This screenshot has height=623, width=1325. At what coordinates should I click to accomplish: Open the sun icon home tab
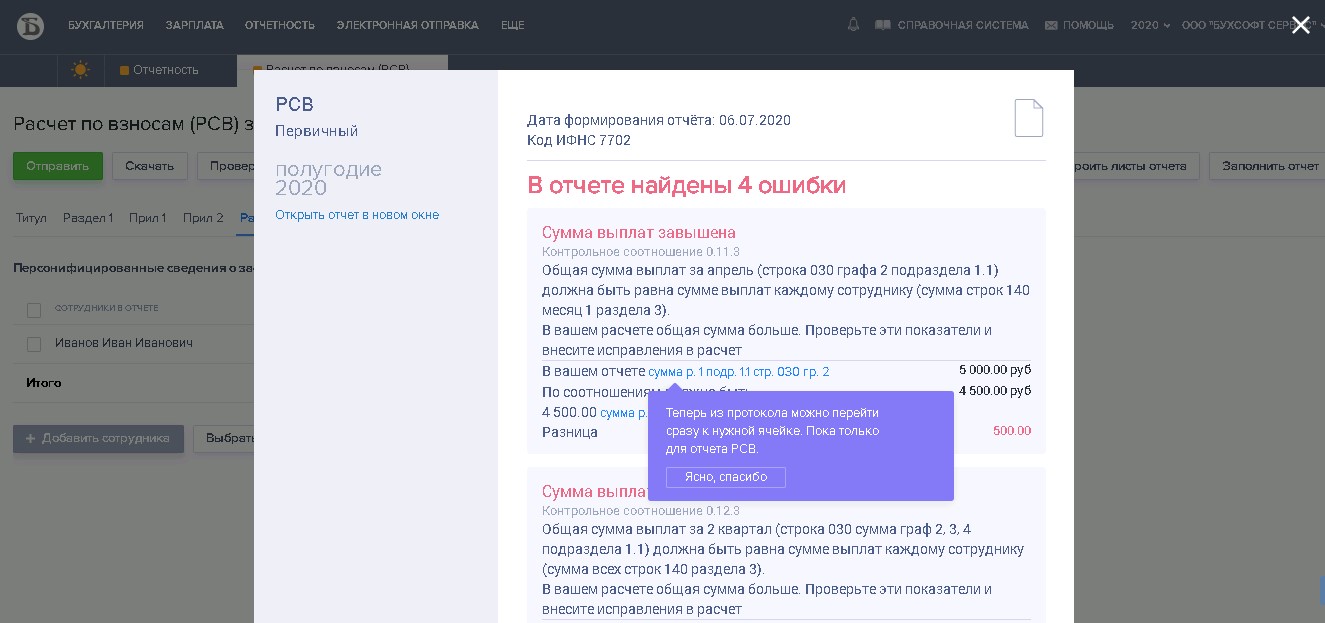click(x=80, y=70)
